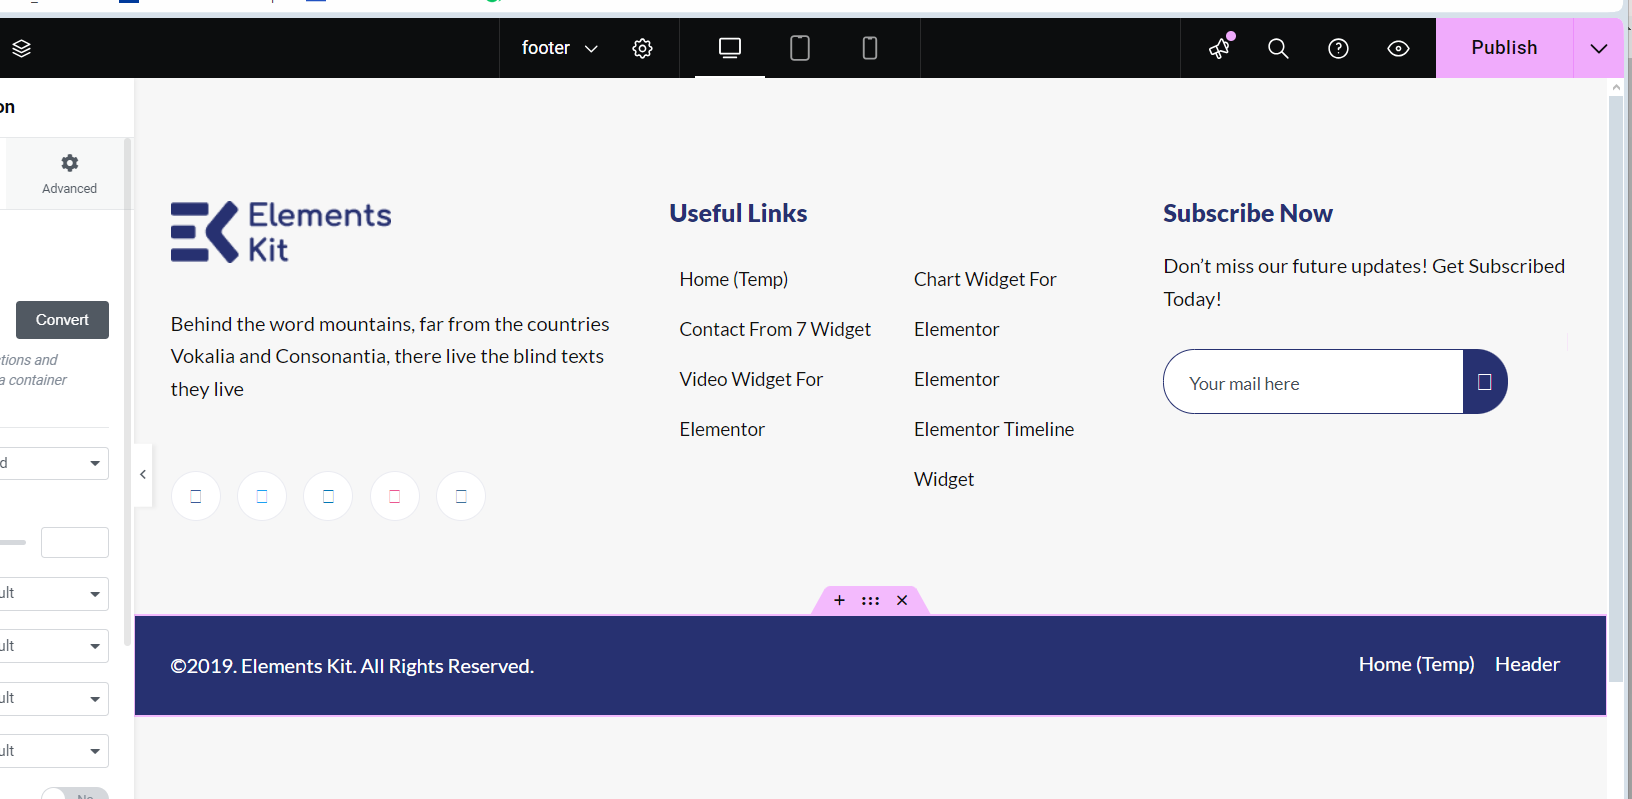Click the 'Your mail here' email field

point(1312,384)
